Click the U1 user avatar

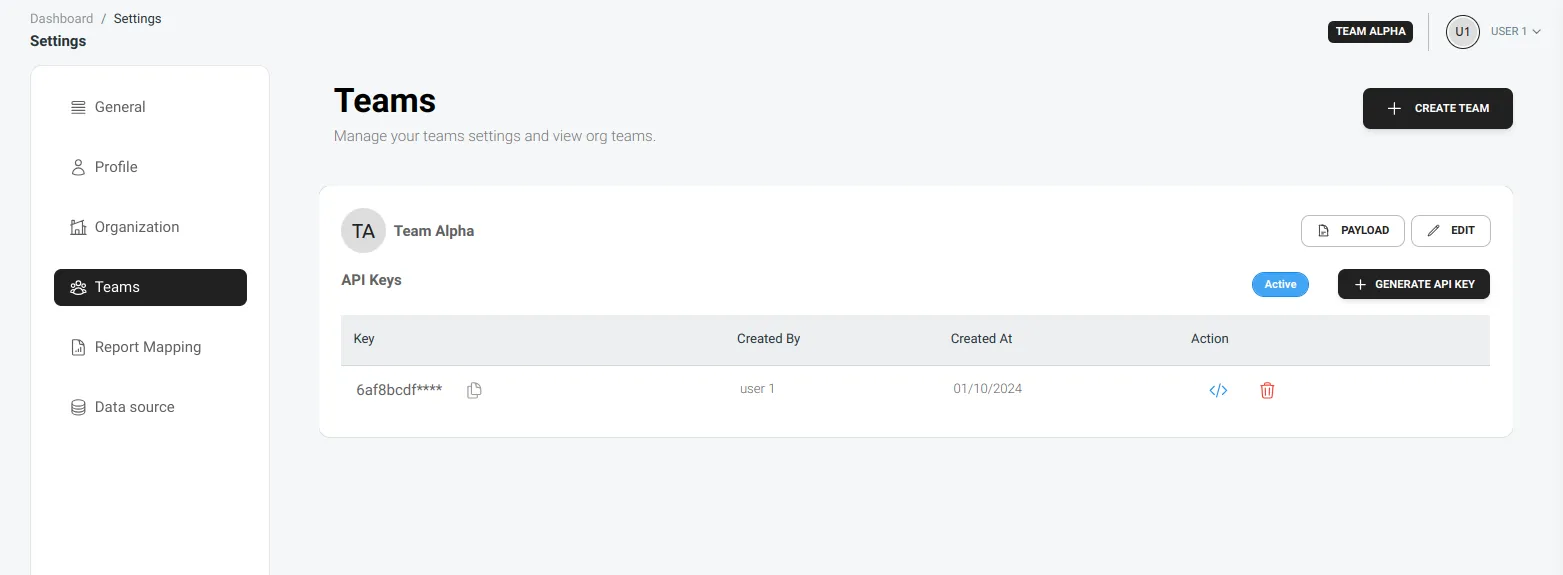pyautogui.click(x=1462, y=32)
